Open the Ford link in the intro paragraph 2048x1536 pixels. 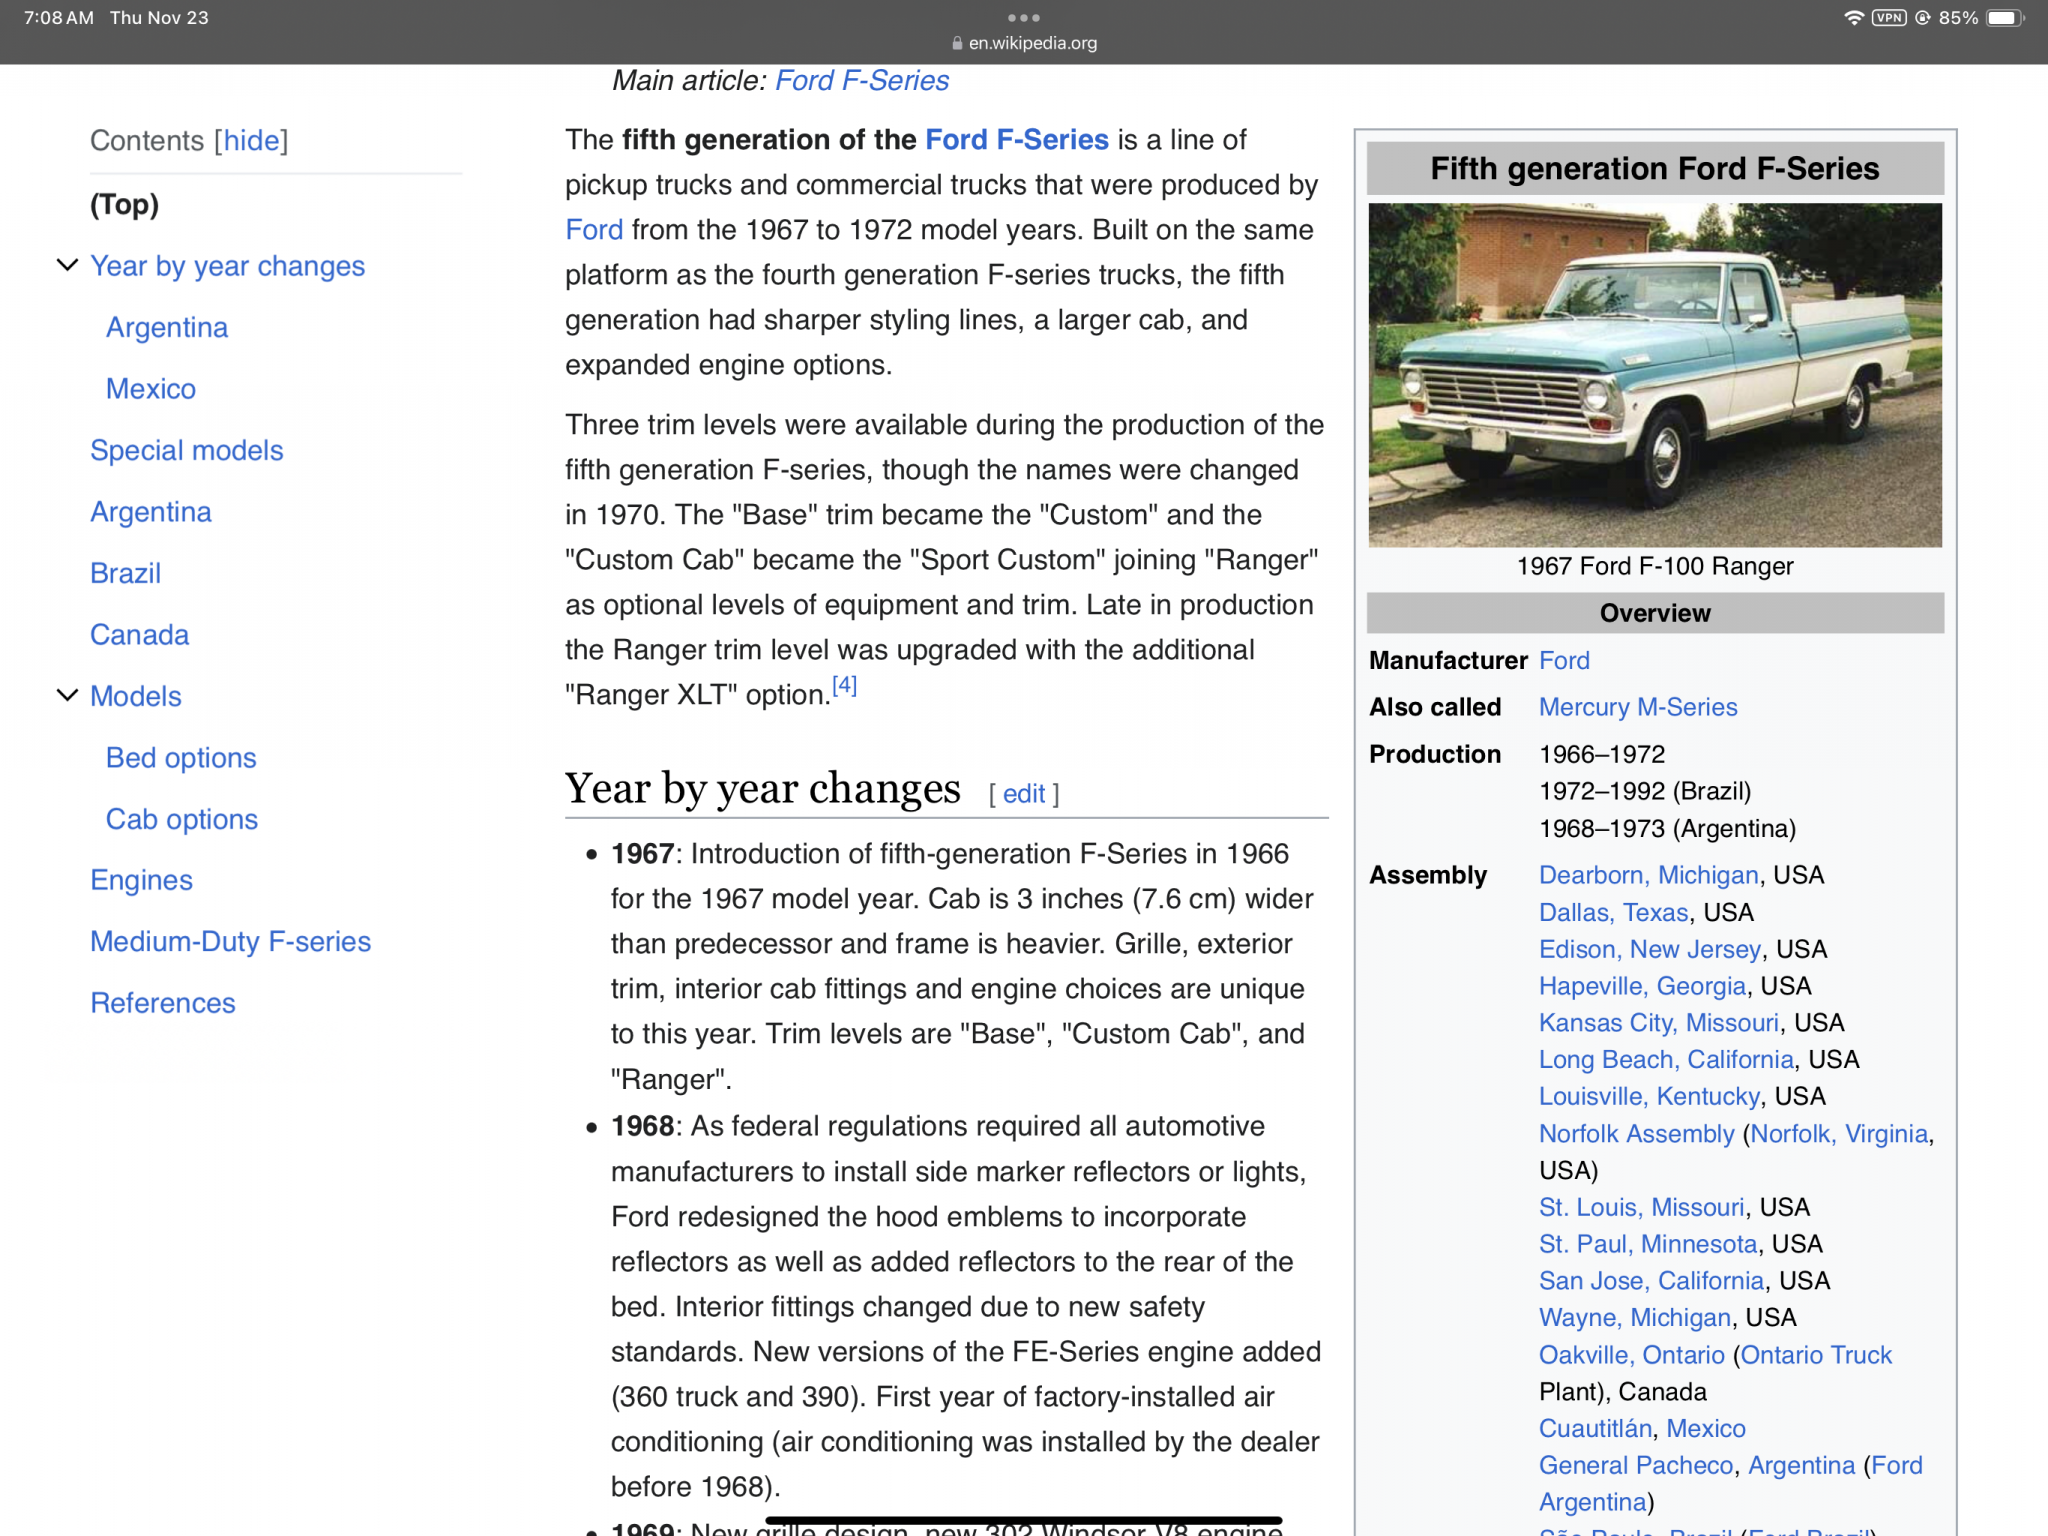(594, 229)
